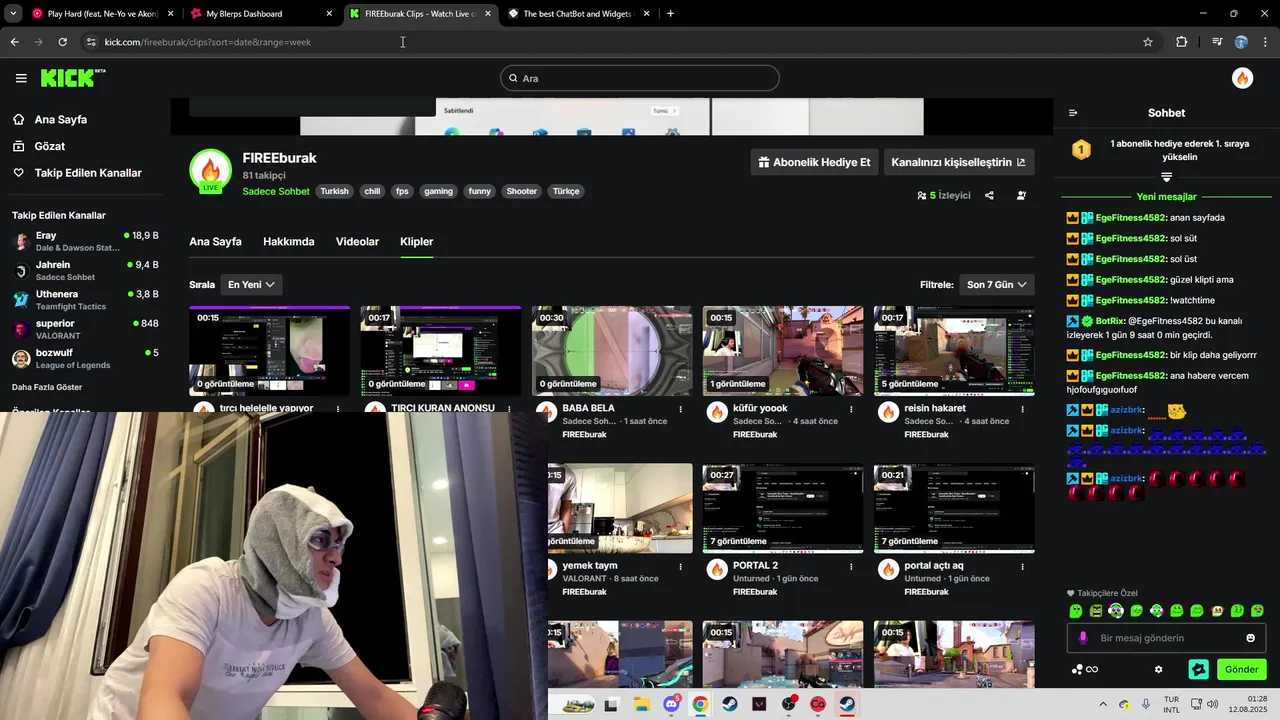Open a new browser tab
This screenshot has width=1280, height=720.
coord(670,14)
